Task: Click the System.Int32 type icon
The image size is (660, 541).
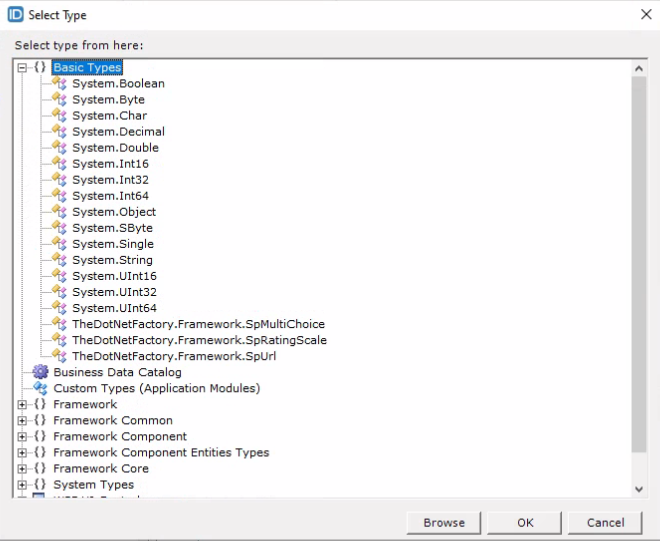Action: (x=59, y=179)
